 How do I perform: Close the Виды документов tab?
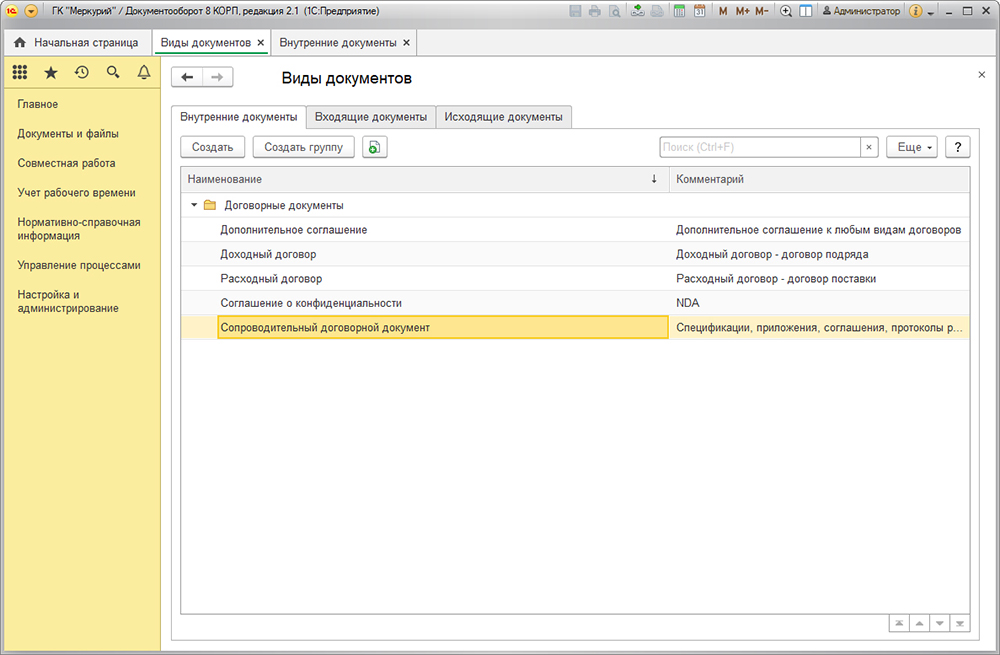261,43
